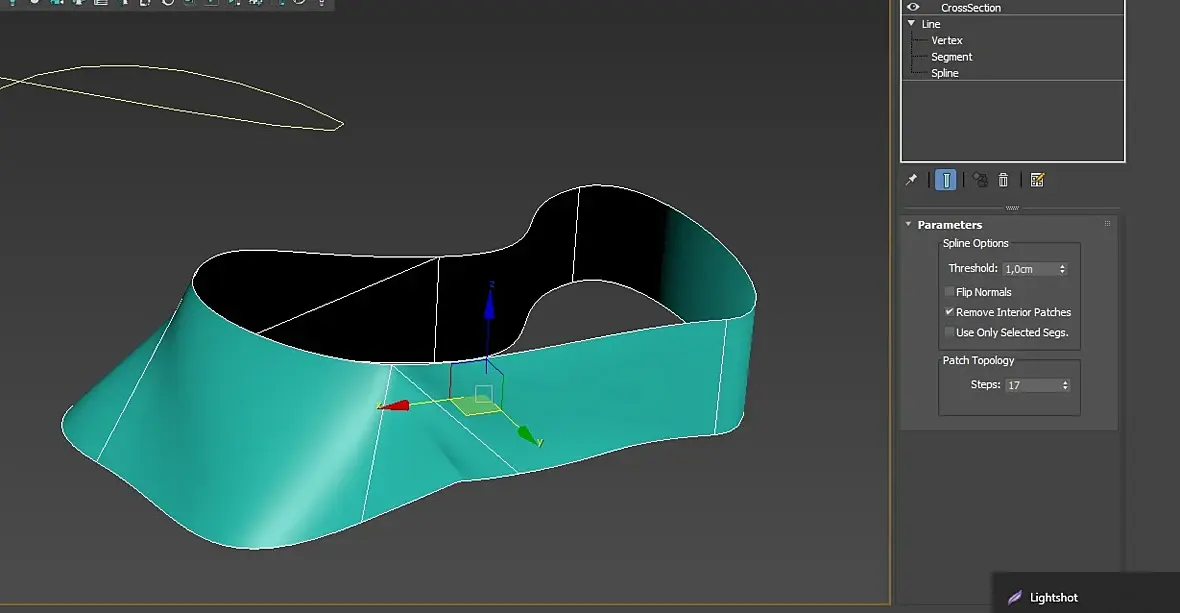Click the red X axis gizmo arrow
1180x613 pixels.
(x=394, y=406)
